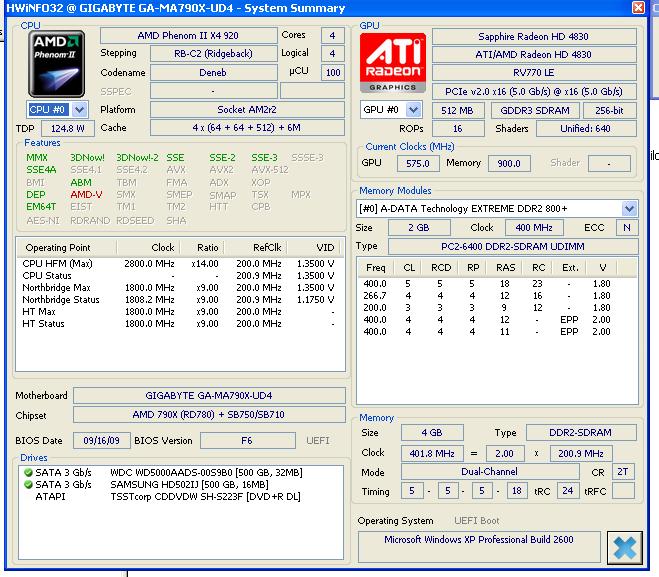Click the Unified: 640 shaders field
The image size is (659, 577).
click(x=586, y=129)
